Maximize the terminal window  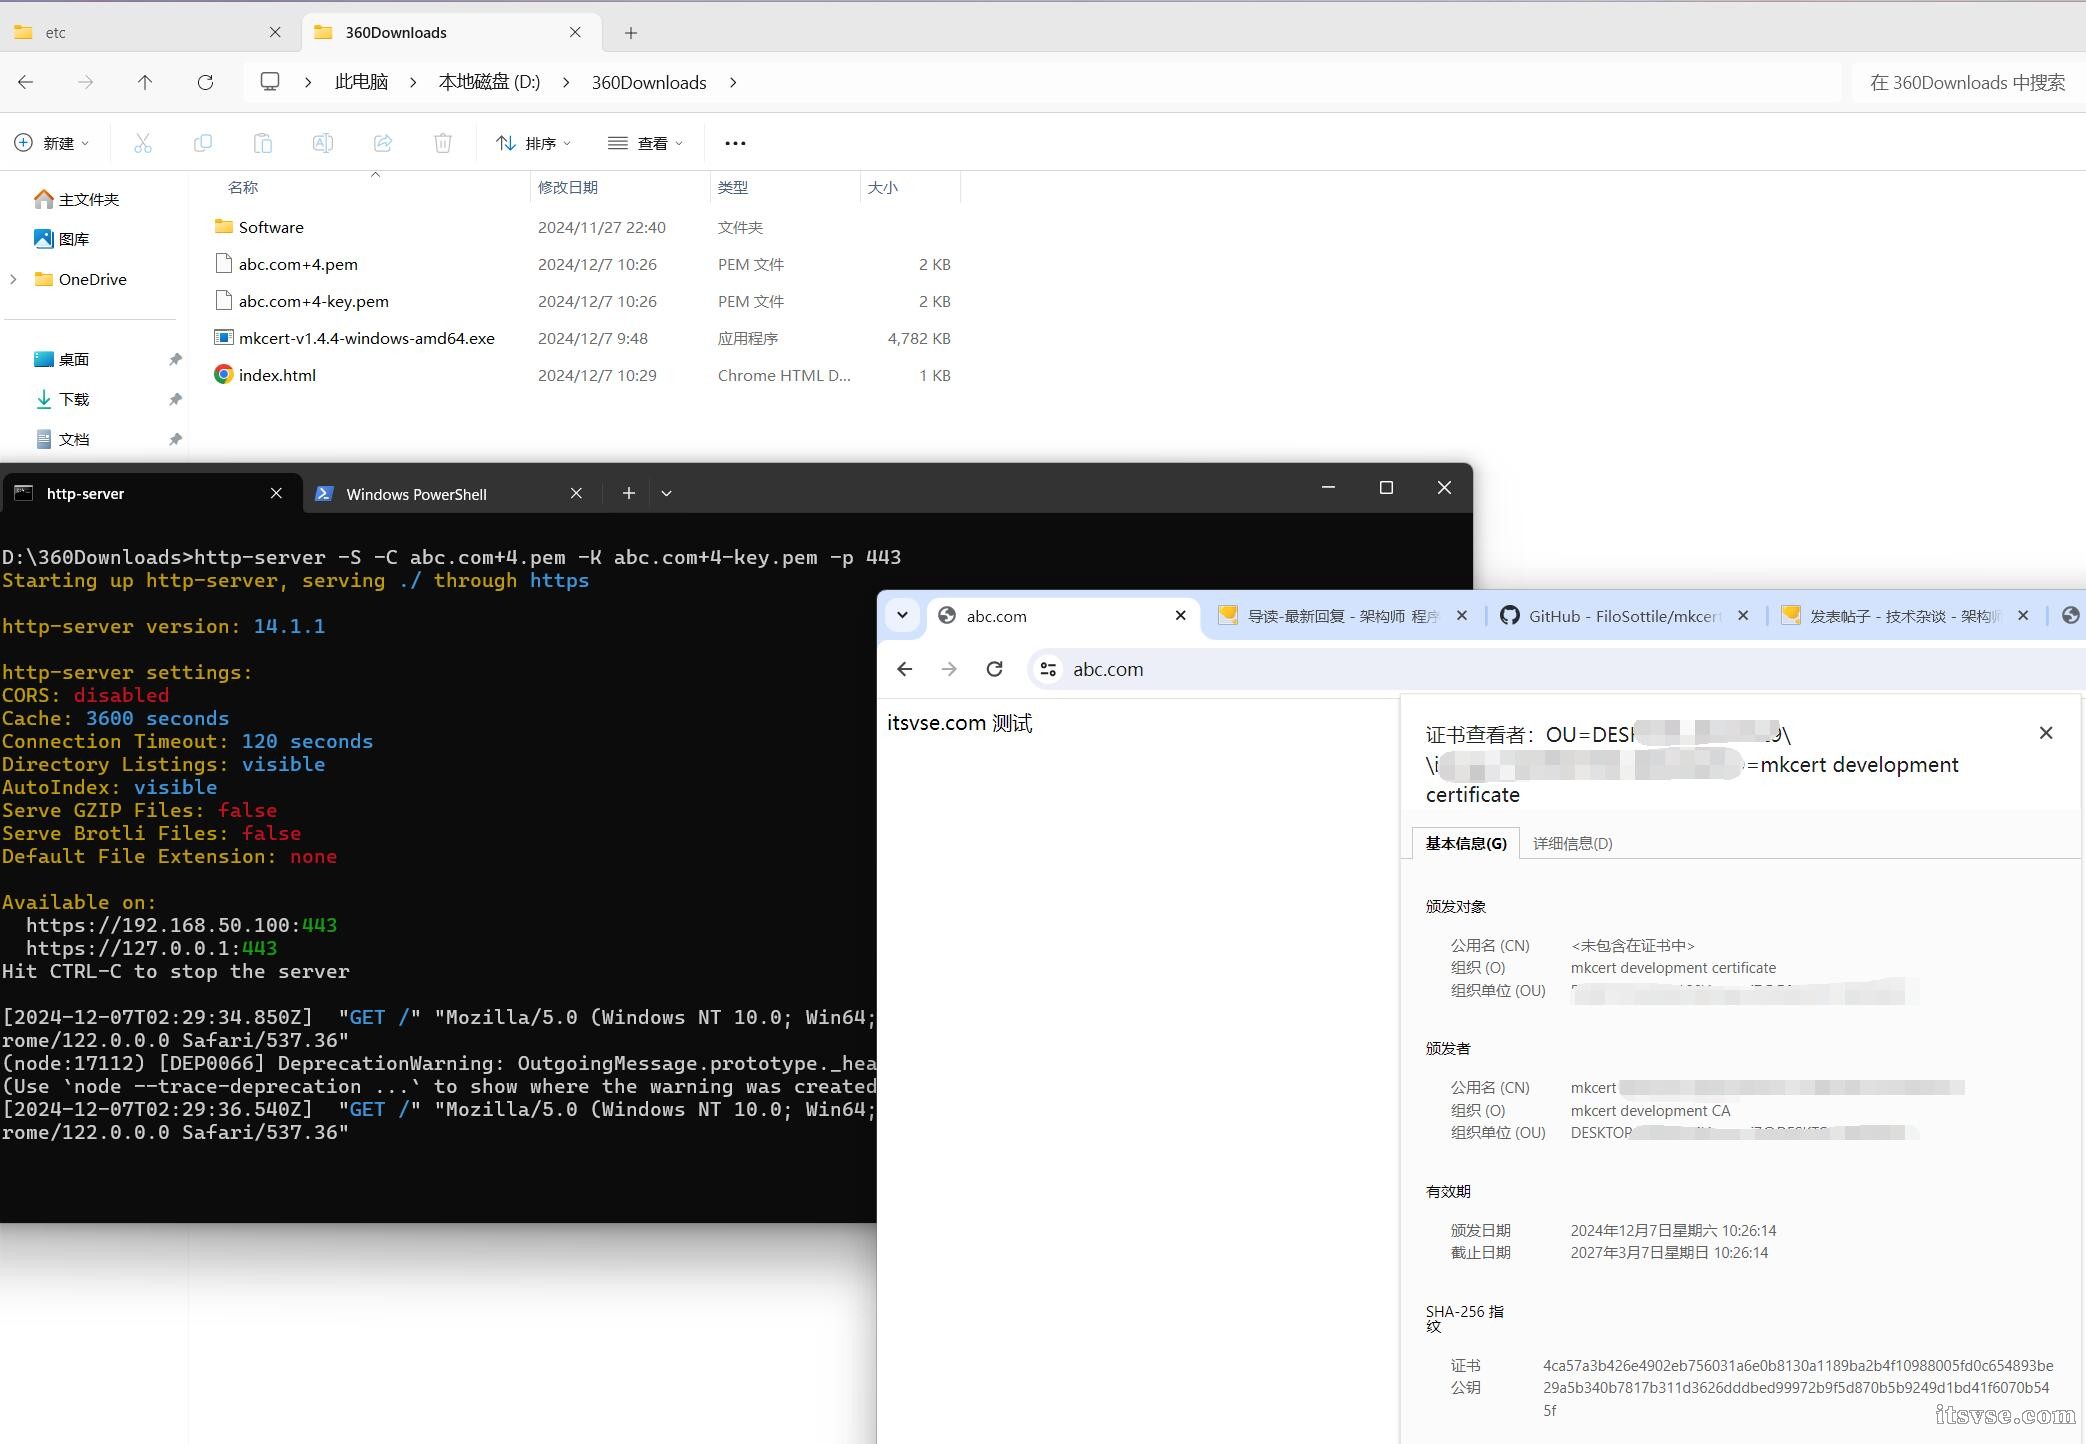pyautogui.click(x=1386, y=487)
